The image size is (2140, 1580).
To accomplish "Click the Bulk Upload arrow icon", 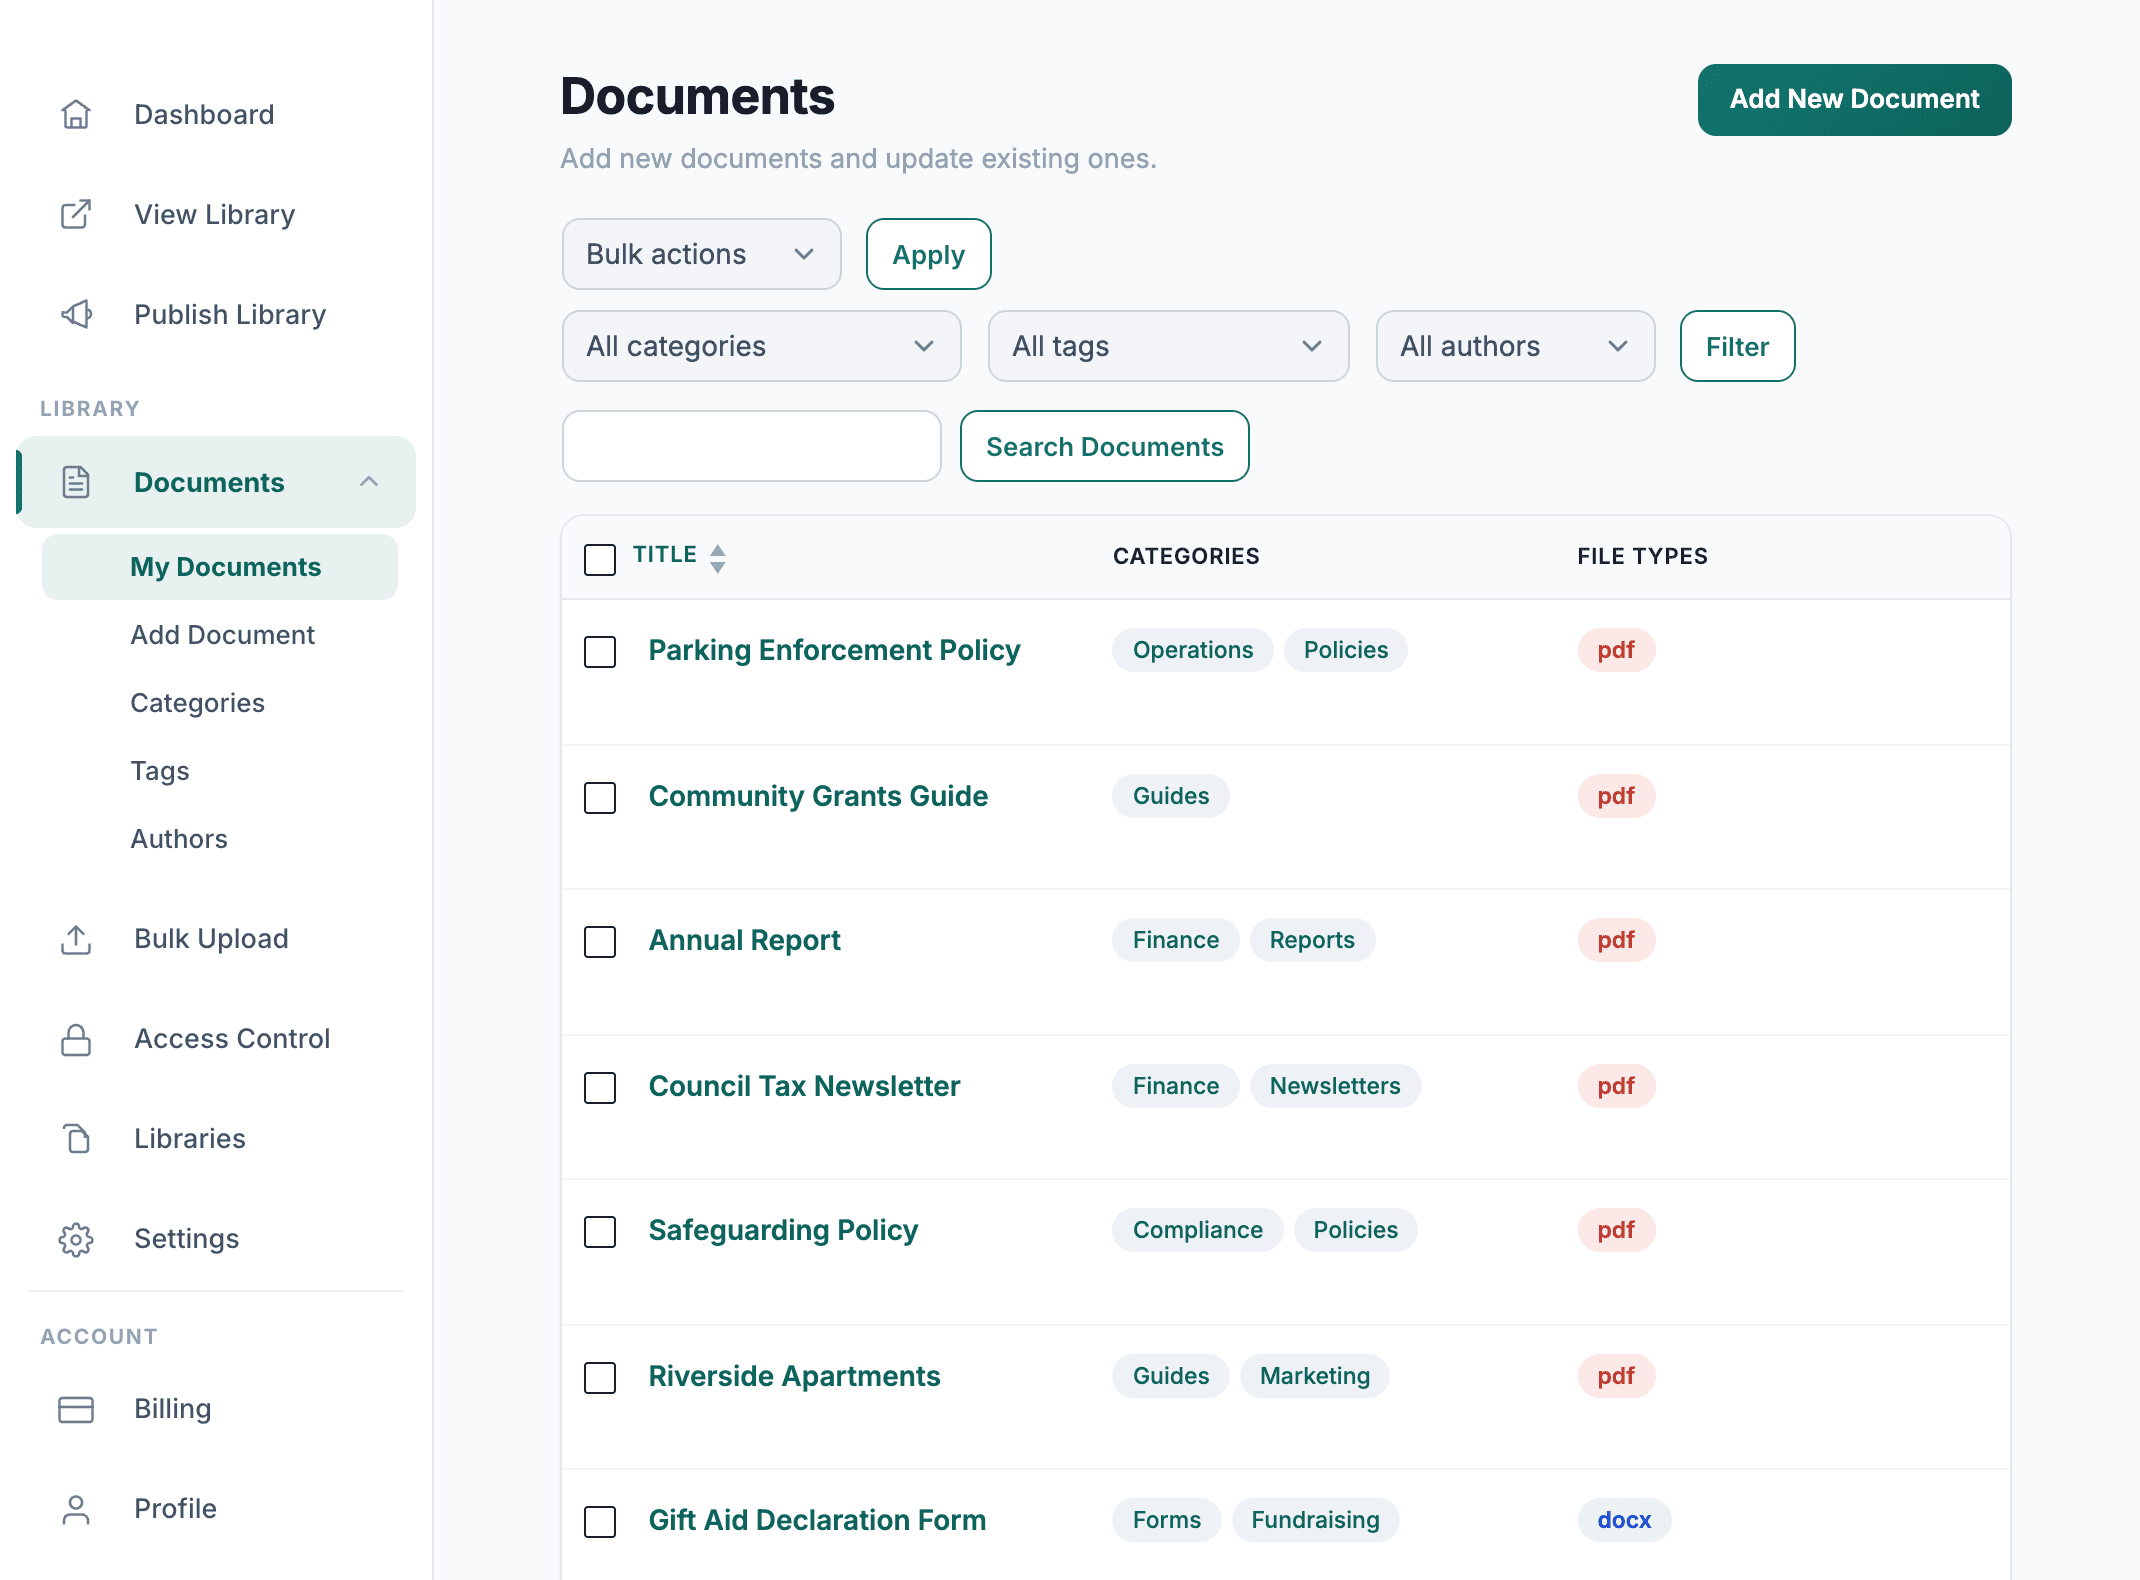I will 76,938.
